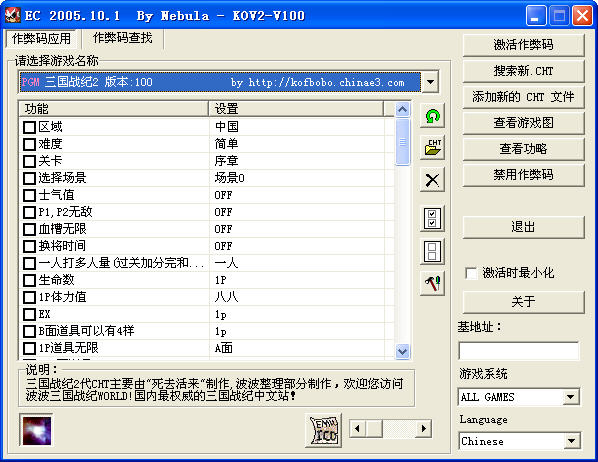
Task: Click the 功能 column header
Action: tap(113, 109)
